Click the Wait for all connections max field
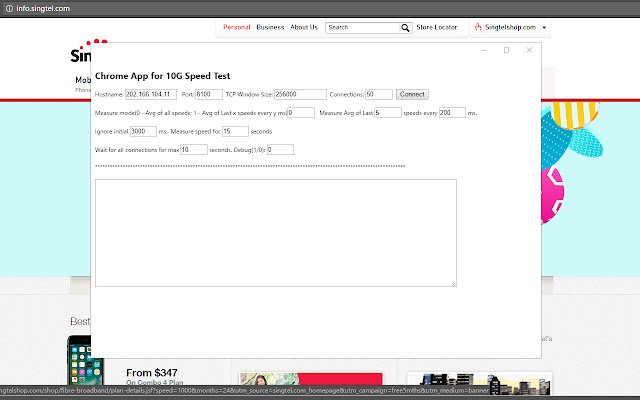Viewport: 640px width, 400px height. [x=194, y=150]
